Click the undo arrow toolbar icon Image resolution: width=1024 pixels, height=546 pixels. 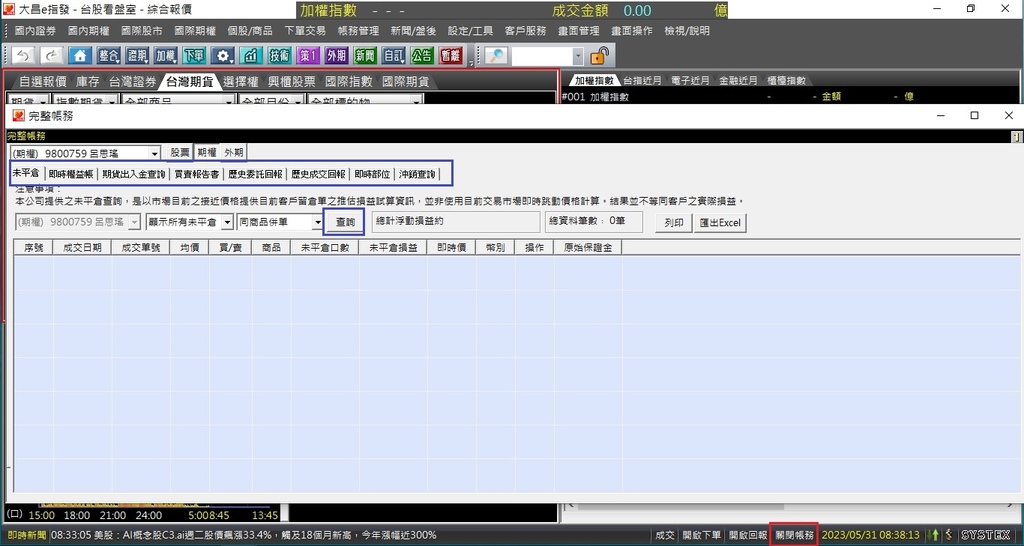24,56
